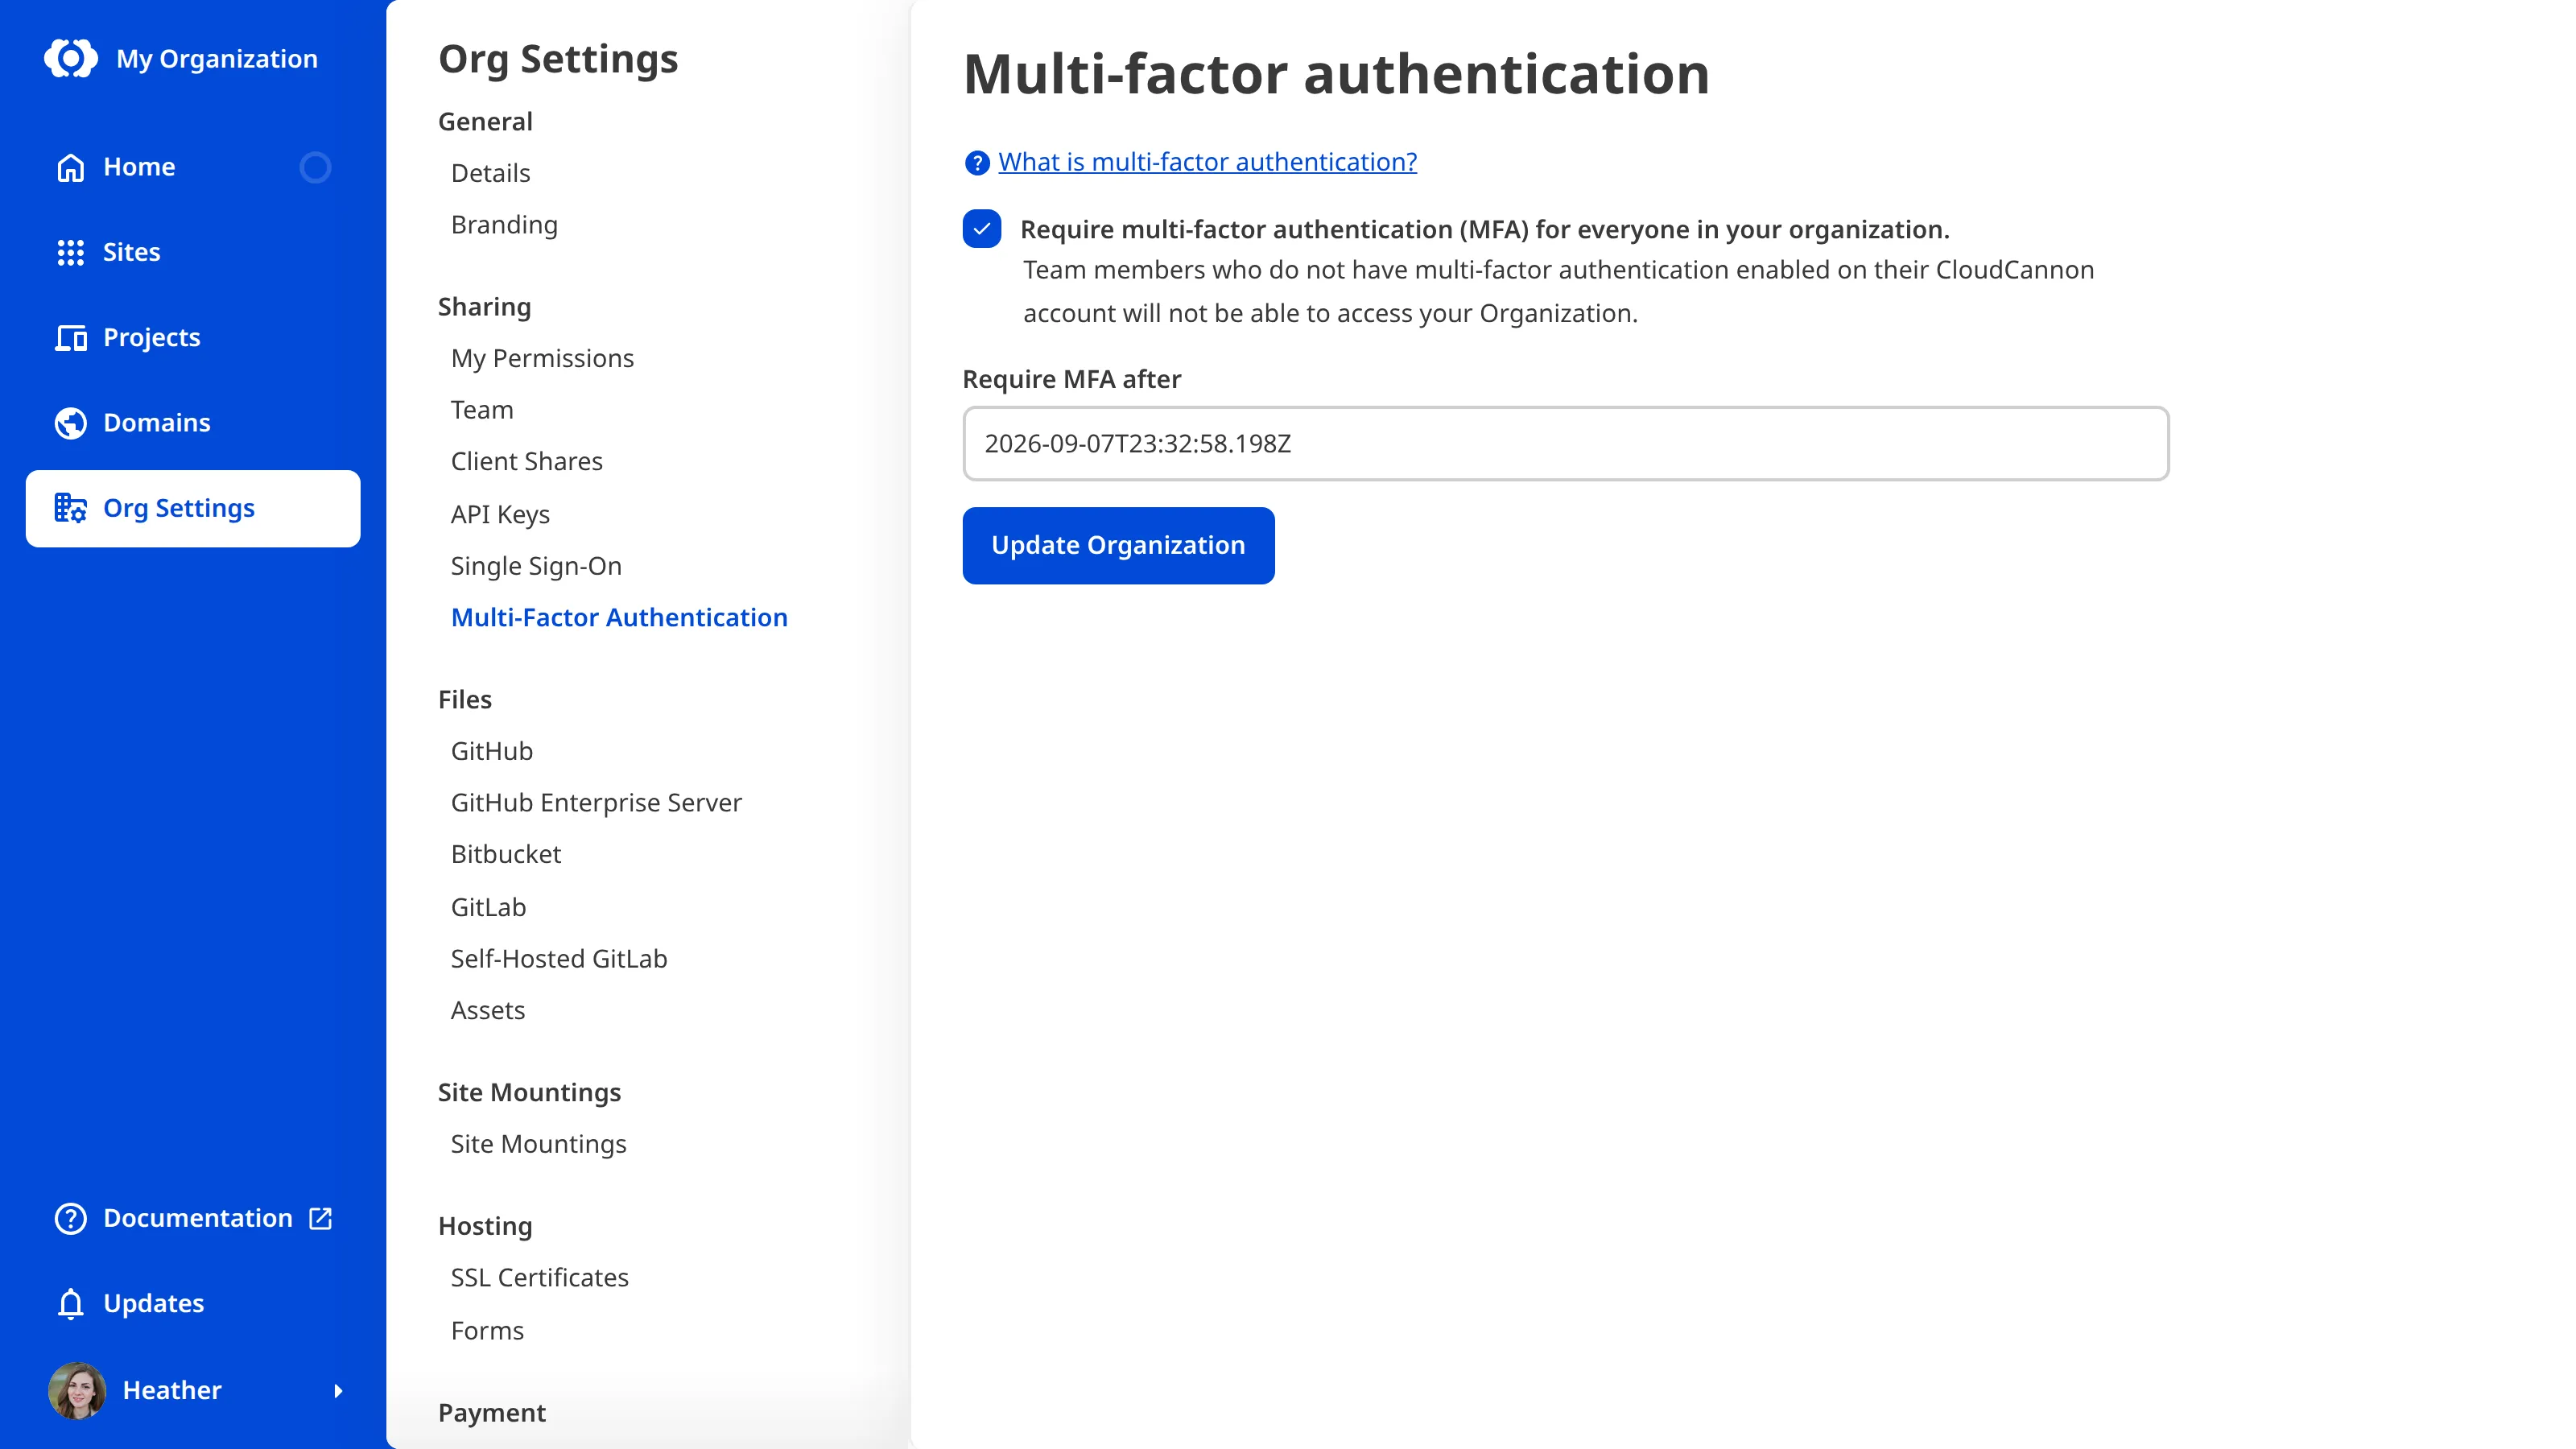The width and height of the screenshot is (2576, 1449).
Task: Click the Sites grid icon
Action: pyautogui.click(x=71, y=252)
